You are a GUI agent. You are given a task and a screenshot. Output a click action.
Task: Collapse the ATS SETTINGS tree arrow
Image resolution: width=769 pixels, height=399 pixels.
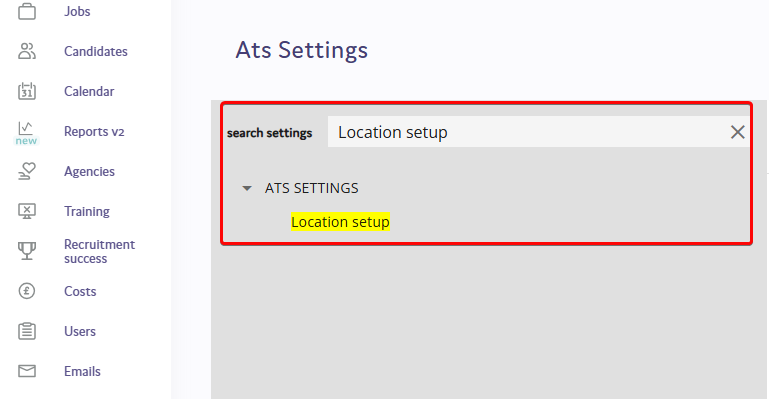[x=247, y=188]
